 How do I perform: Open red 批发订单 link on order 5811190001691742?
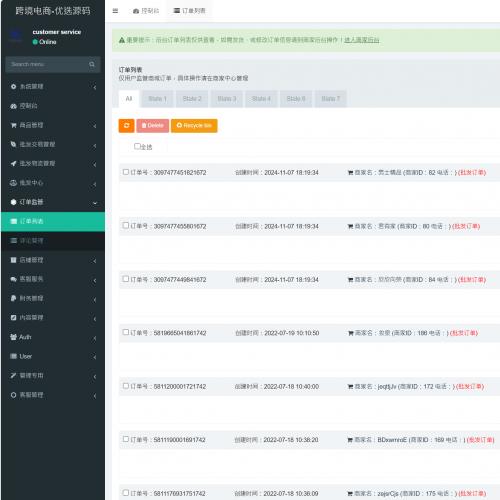click(480, 440)
